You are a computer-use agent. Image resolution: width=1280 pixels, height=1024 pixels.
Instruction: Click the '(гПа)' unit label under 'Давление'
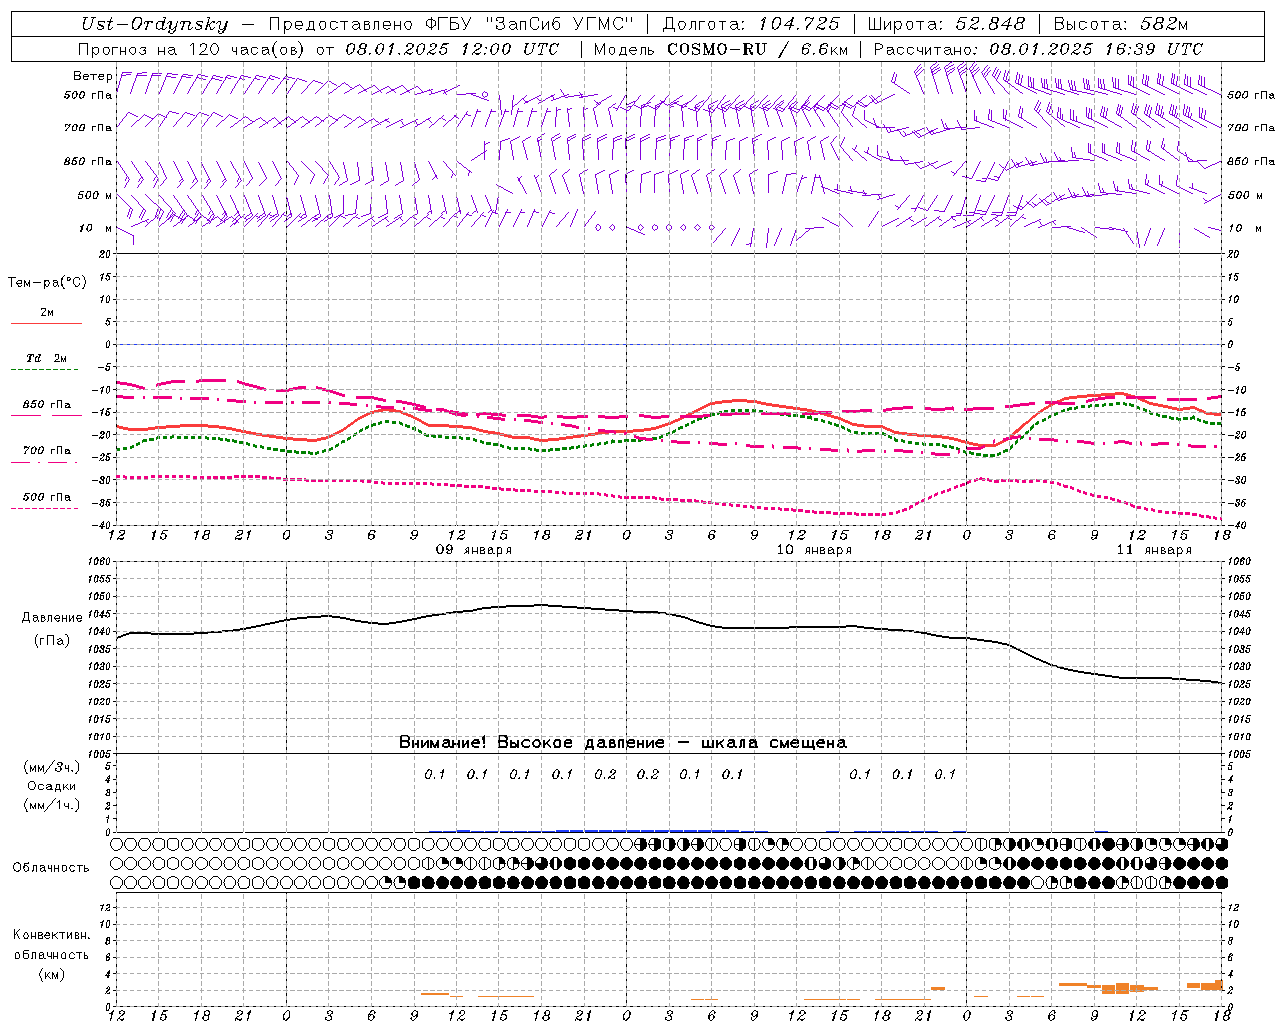[x=51, y=641]
